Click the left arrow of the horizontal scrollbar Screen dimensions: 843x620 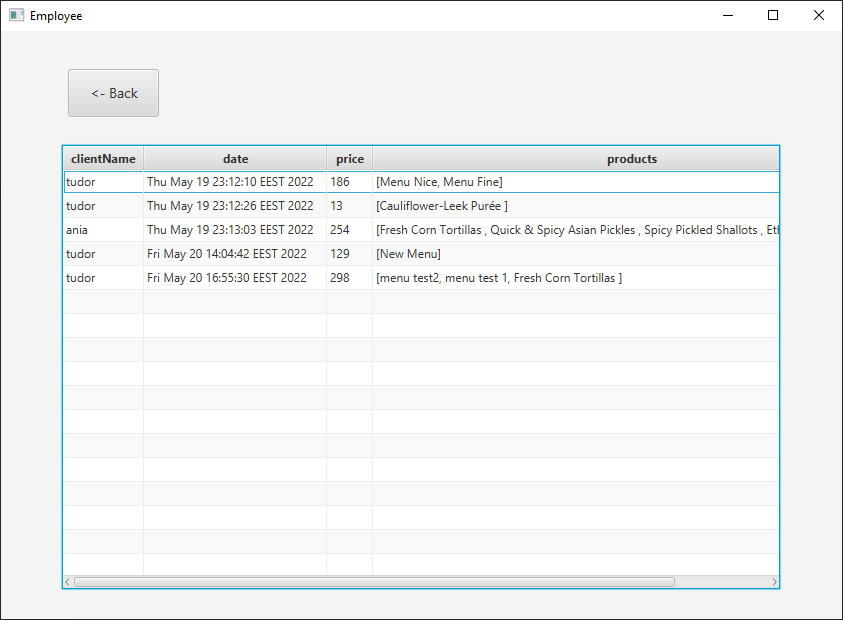pyautogui.click(x=67, y=581)
